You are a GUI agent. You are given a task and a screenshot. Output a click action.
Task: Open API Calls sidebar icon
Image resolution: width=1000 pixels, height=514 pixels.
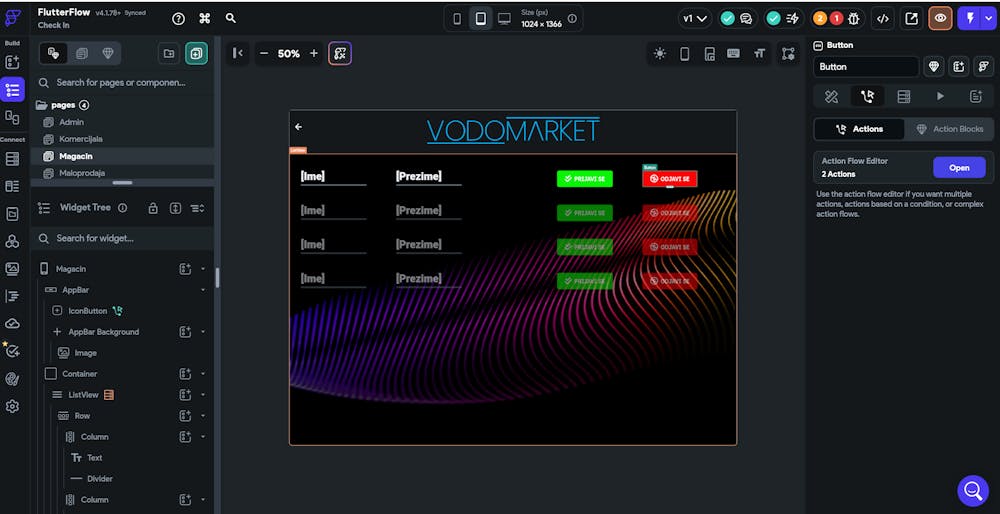point(12,241)
